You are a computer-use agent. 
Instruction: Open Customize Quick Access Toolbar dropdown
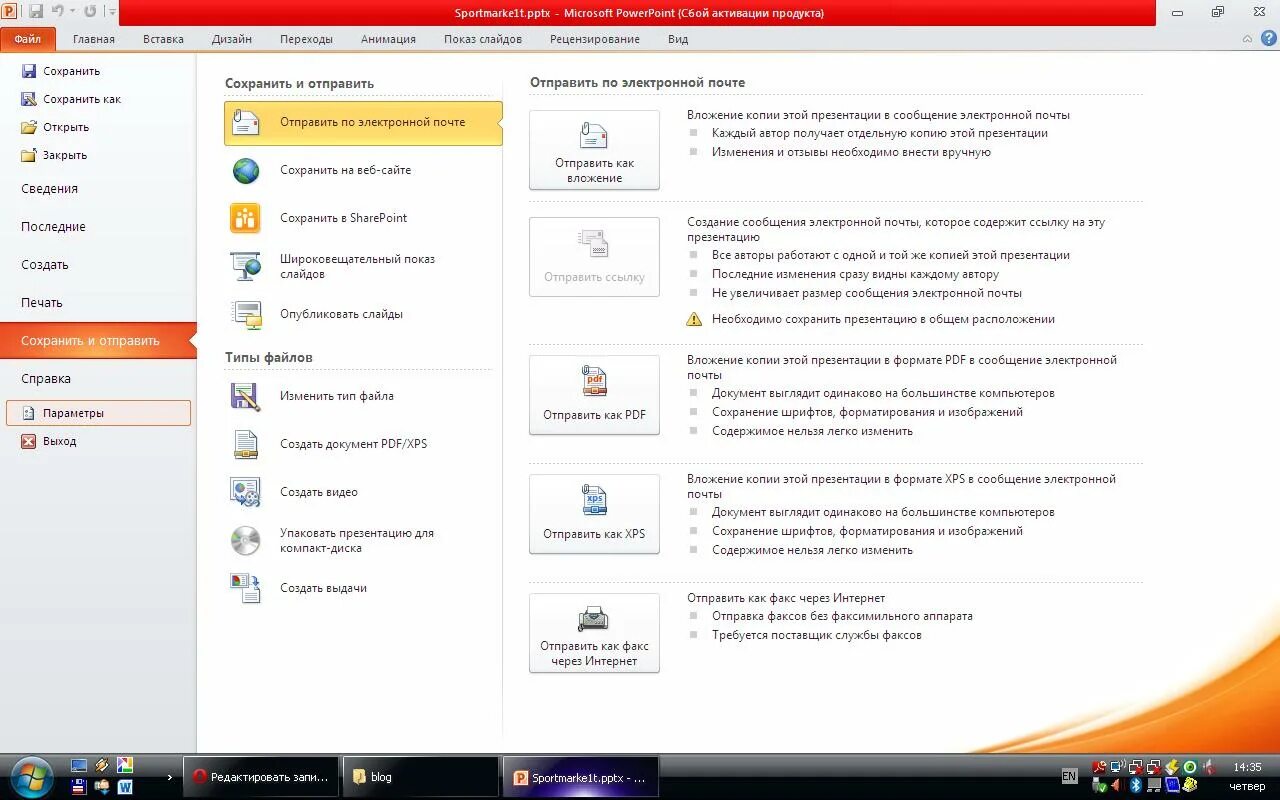coord(111,12)
